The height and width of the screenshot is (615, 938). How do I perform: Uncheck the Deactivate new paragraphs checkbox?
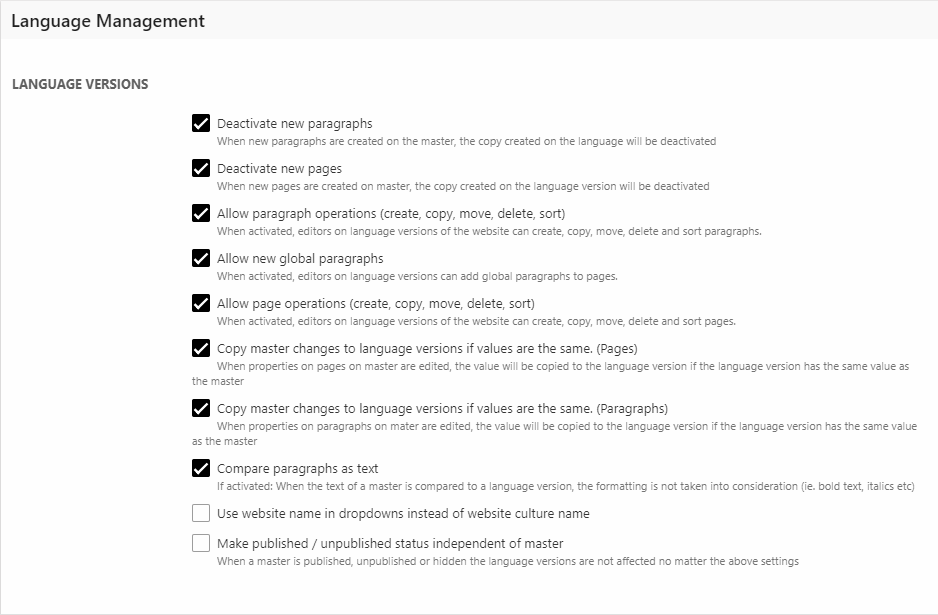coord(201,124)
